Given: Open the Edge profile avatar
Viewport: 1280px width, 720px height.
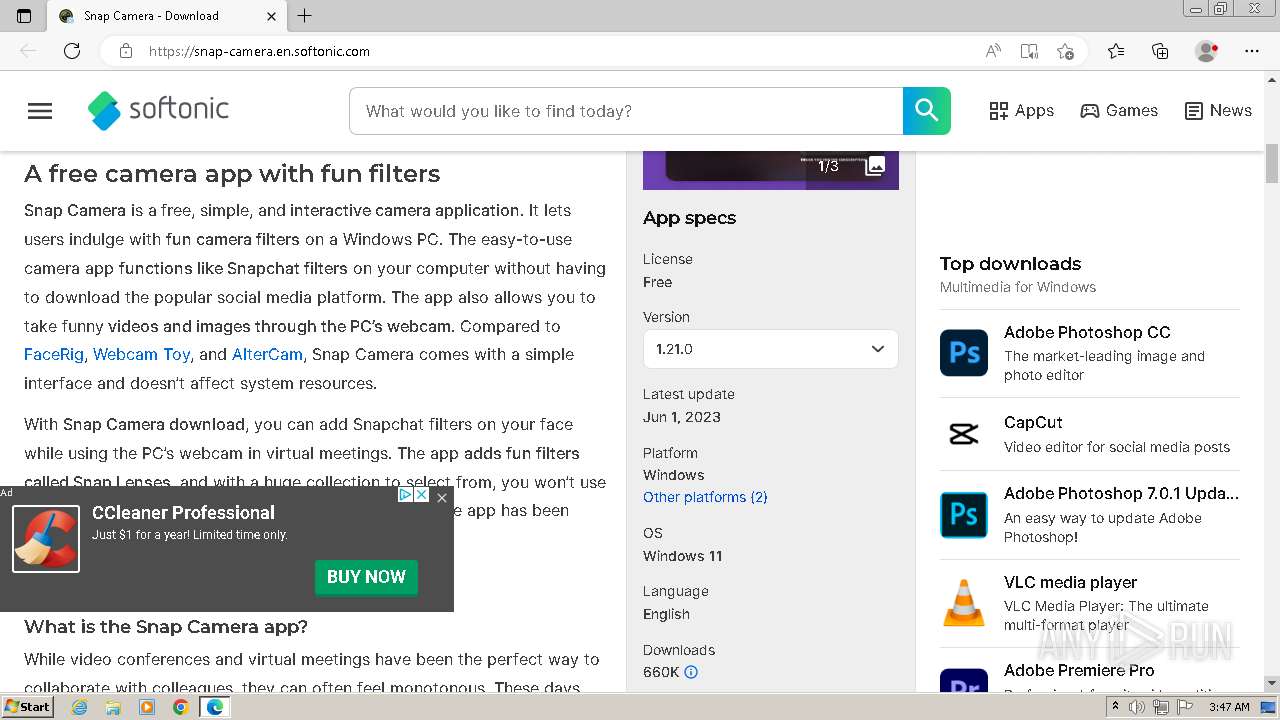Looking at the screenshot, I should point(1207,51).
